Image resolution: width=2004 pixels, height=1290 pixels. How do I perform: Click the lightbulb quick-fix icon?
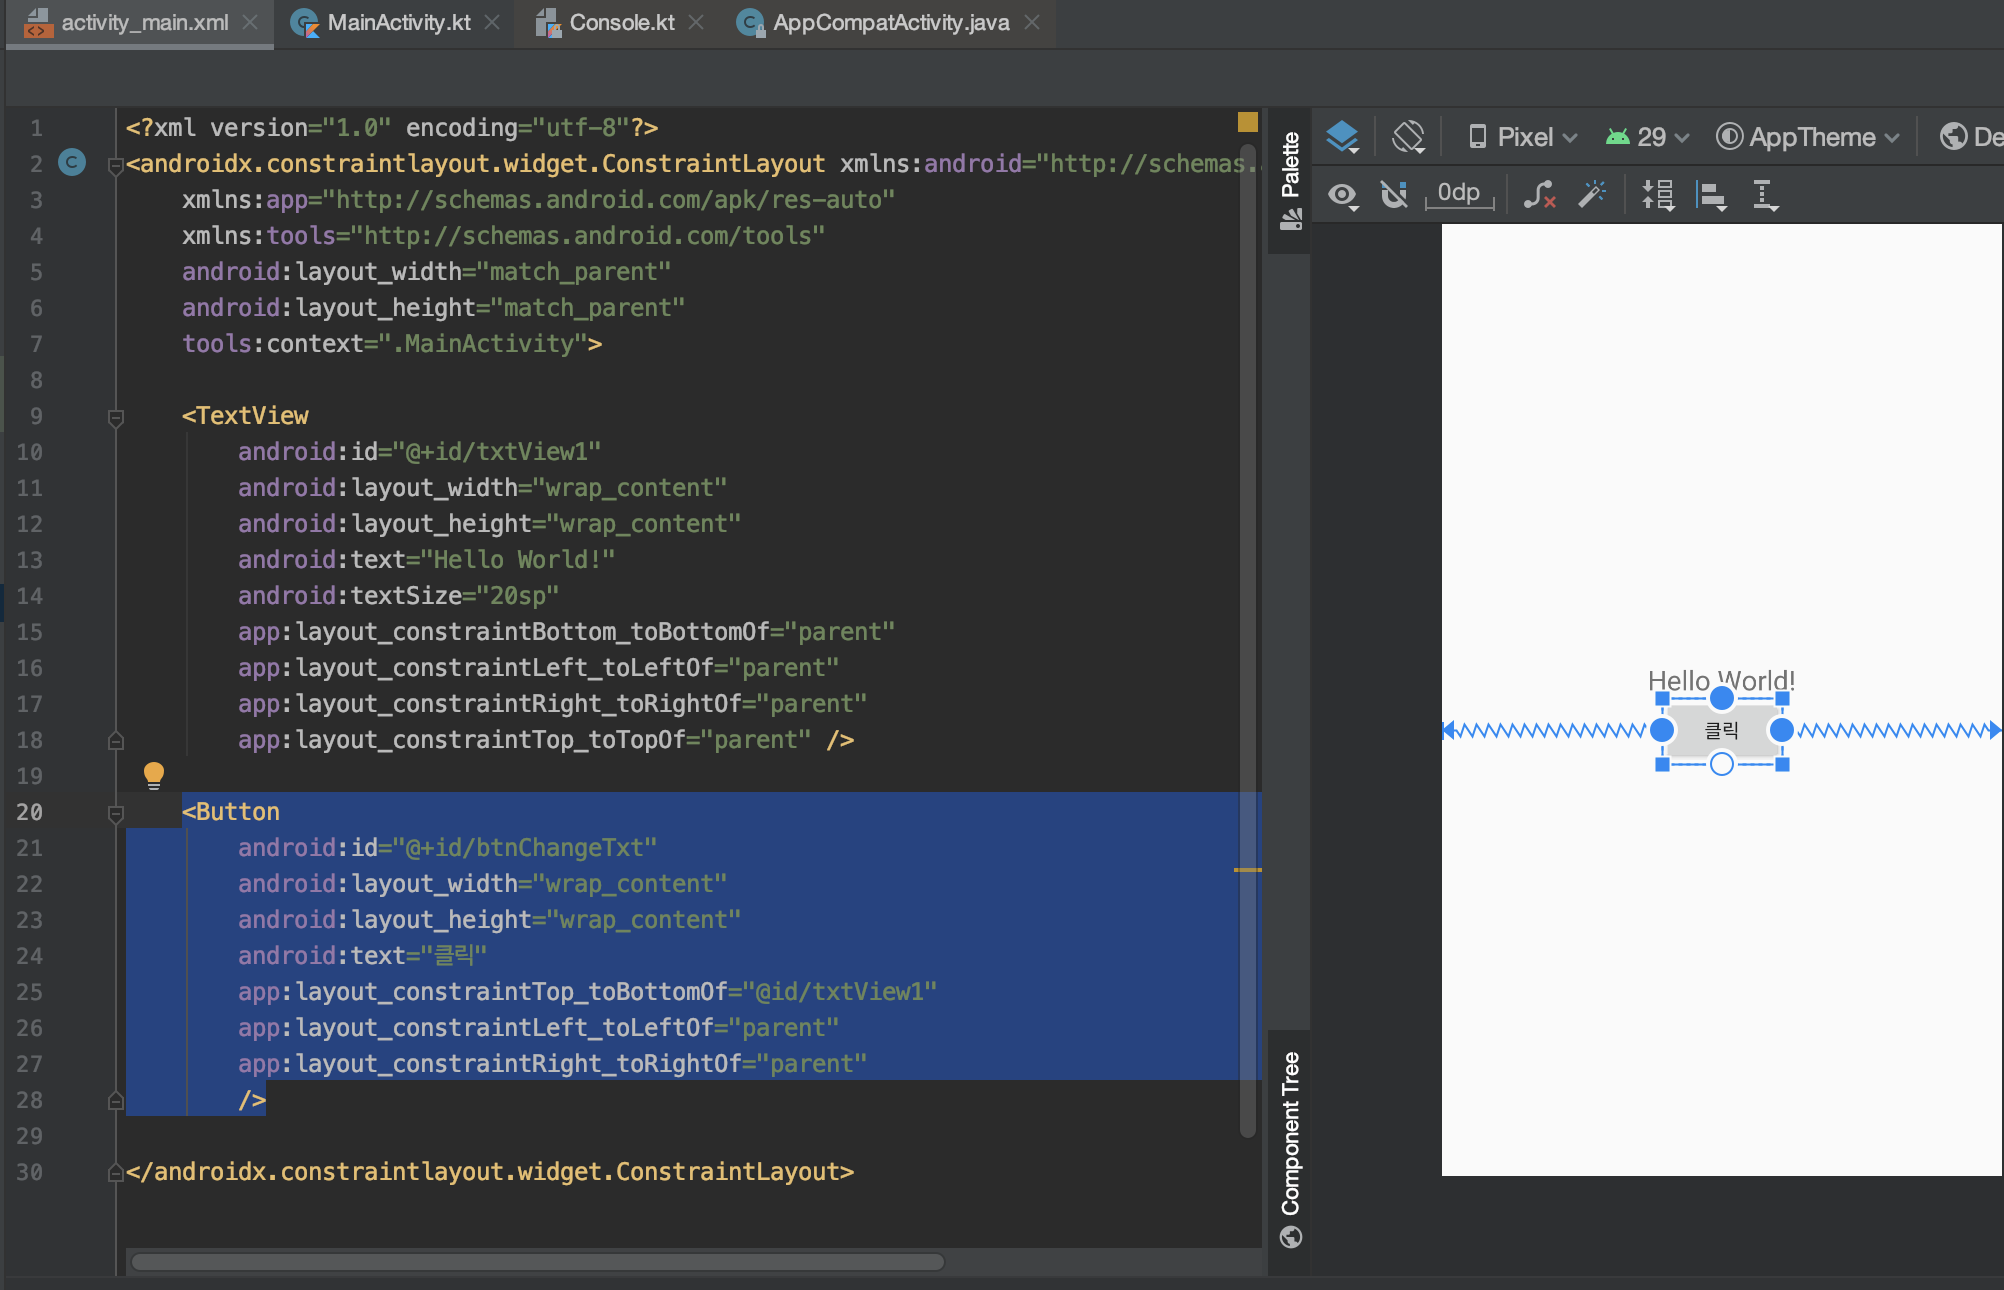153,774
